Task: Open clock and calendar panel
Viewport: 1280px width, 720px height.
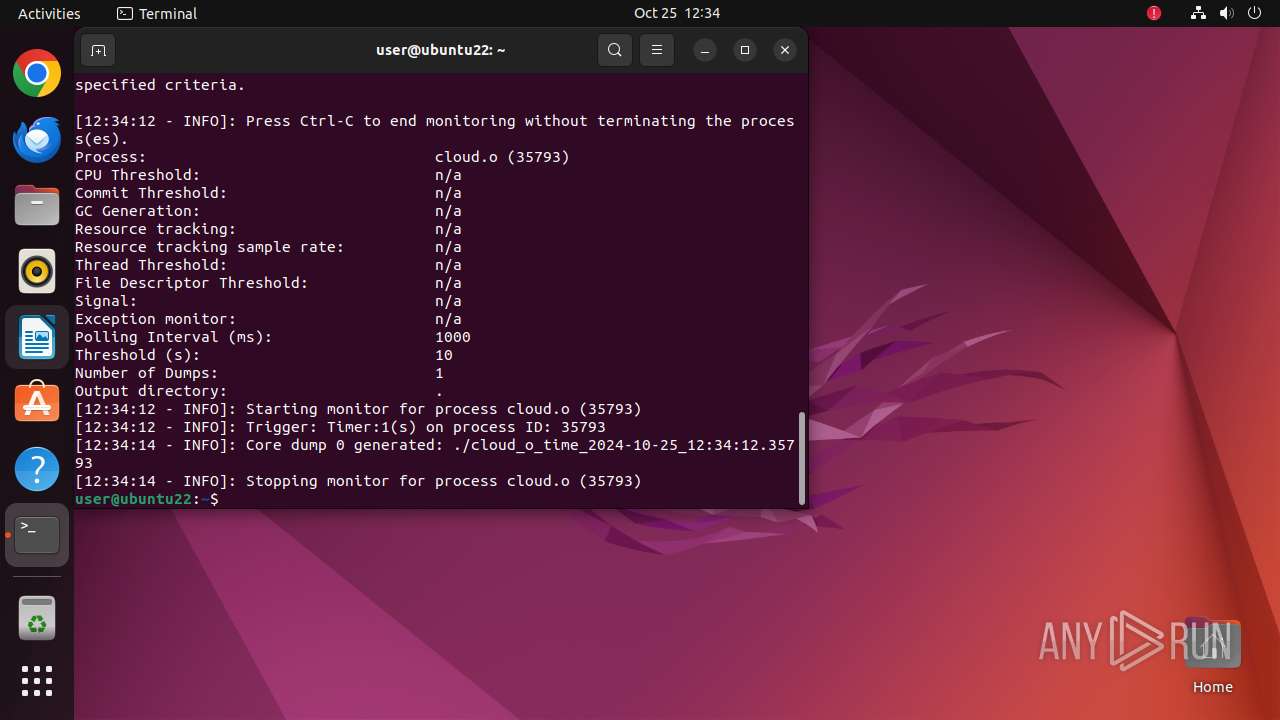Action: tap(677, 13)
